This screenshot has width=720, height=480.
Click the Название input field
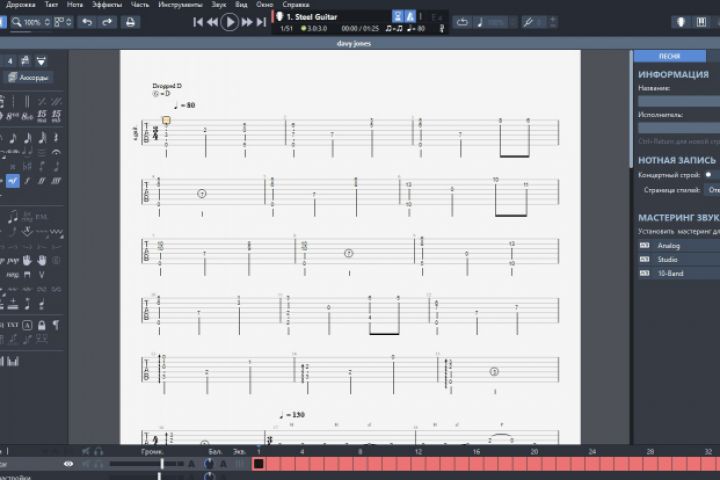click(679, 101)
